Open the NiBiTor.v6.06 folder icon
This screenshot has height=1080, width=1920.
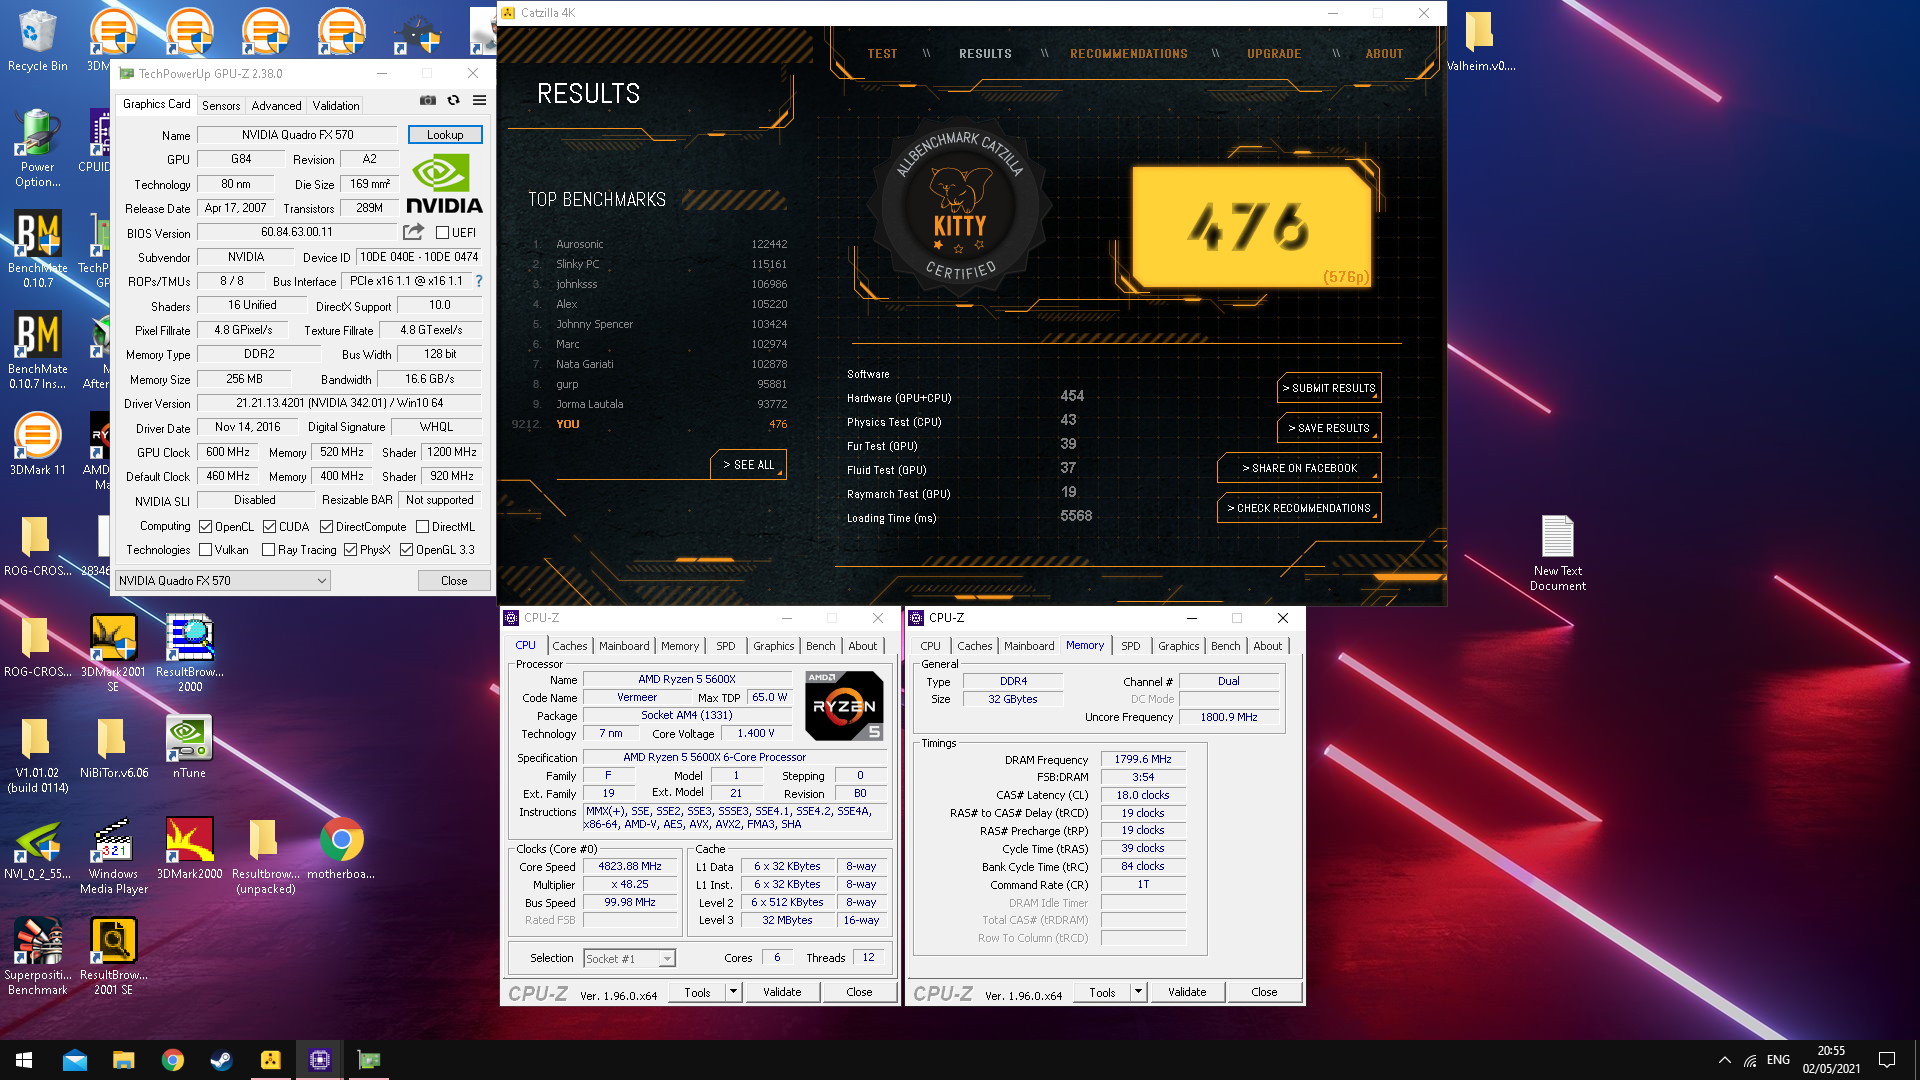[113, 746]
